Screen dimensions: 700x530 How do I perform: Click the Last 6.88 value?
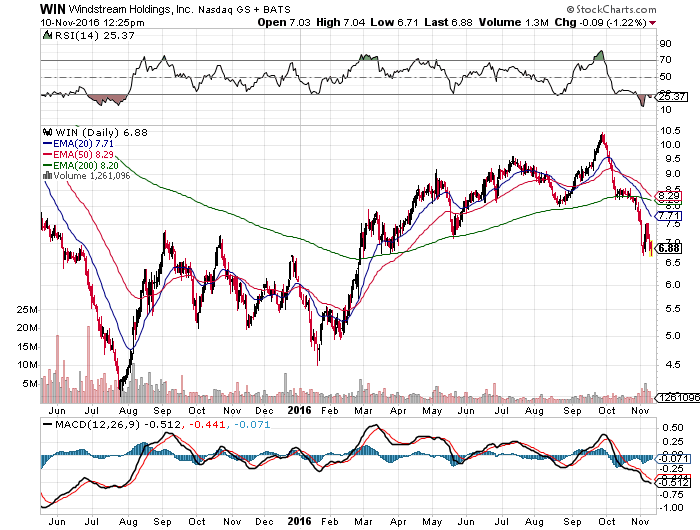[x=448, y=22]
